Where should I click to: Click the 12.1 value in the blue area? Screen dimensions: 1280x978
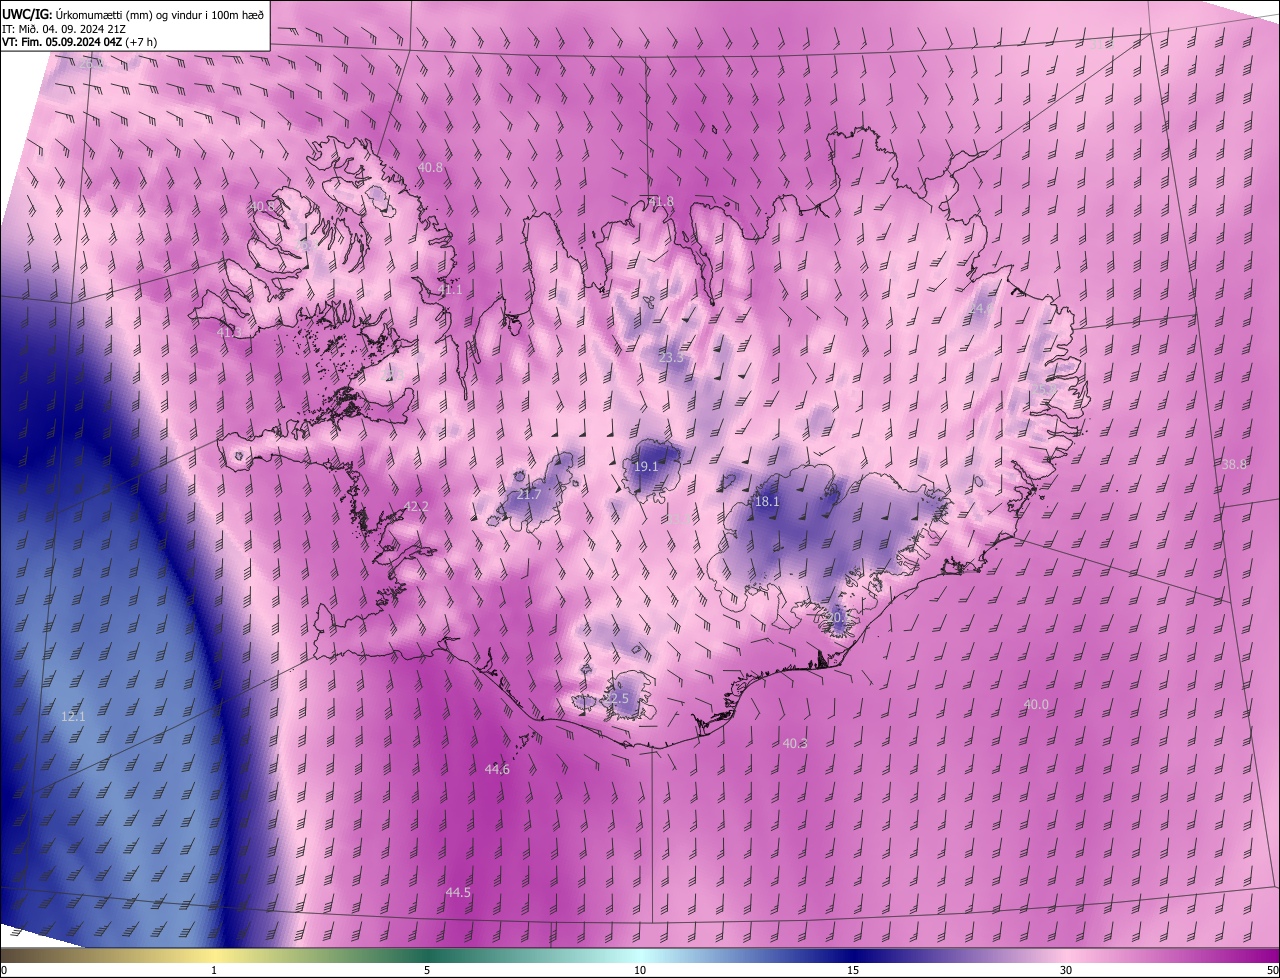point(73,717)
